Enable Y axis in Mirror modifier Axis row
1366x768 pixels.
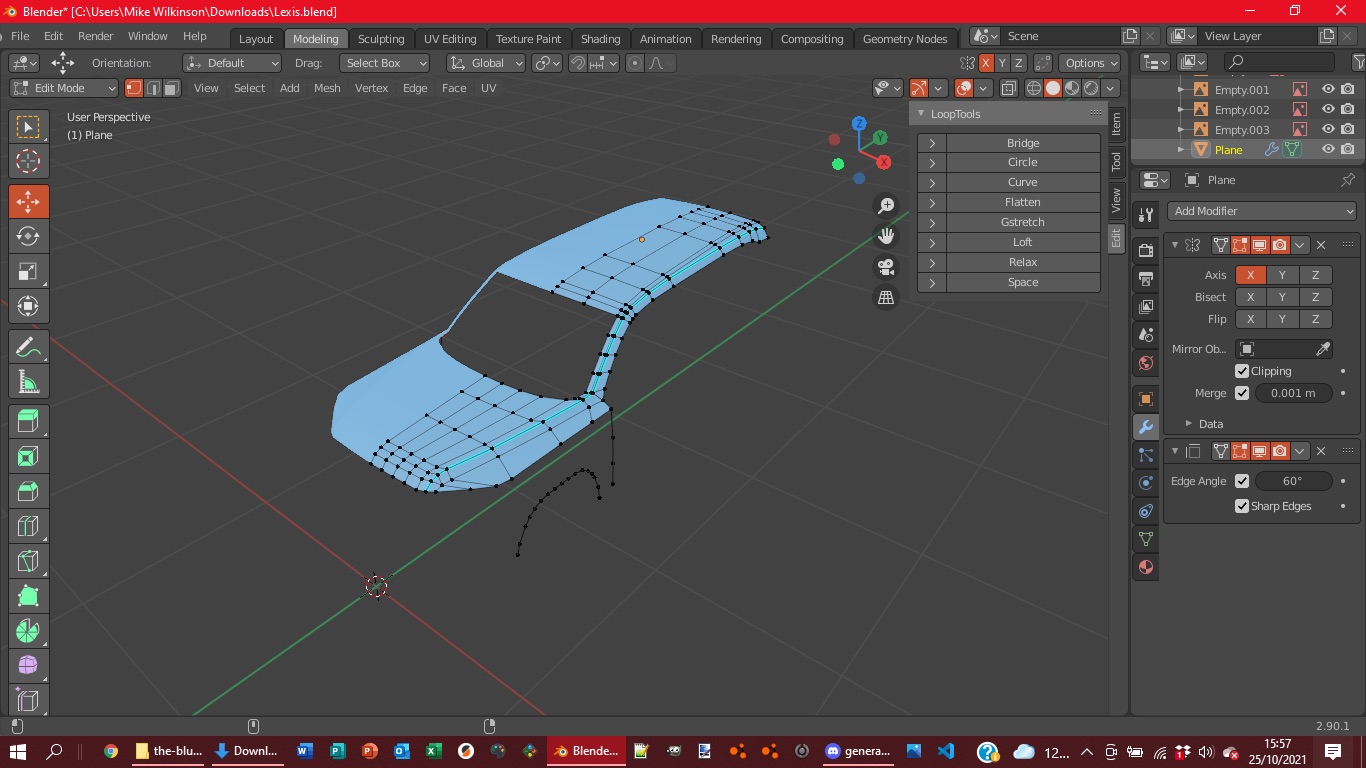click(1281, 275)
